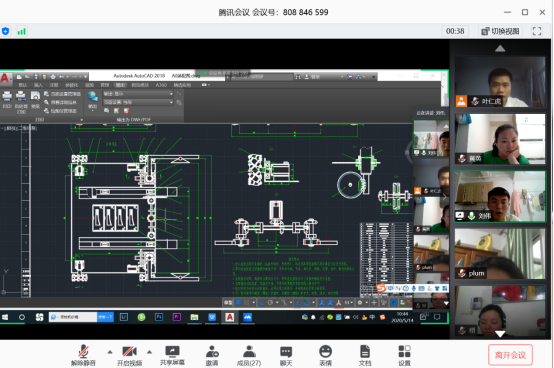This screenshot has width=554, height=368.
Task: Select 刘伟 participant video tile
Action: pos(500,196)
